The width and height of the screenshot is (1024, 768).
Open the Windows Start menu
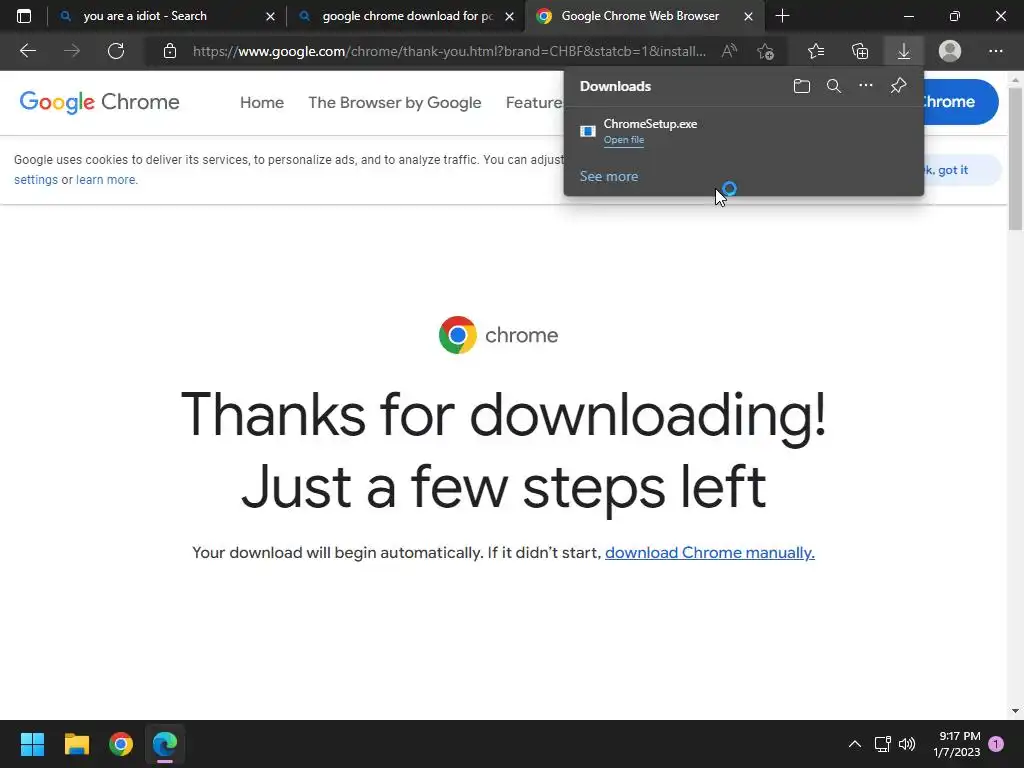click(x=32, y=744)
